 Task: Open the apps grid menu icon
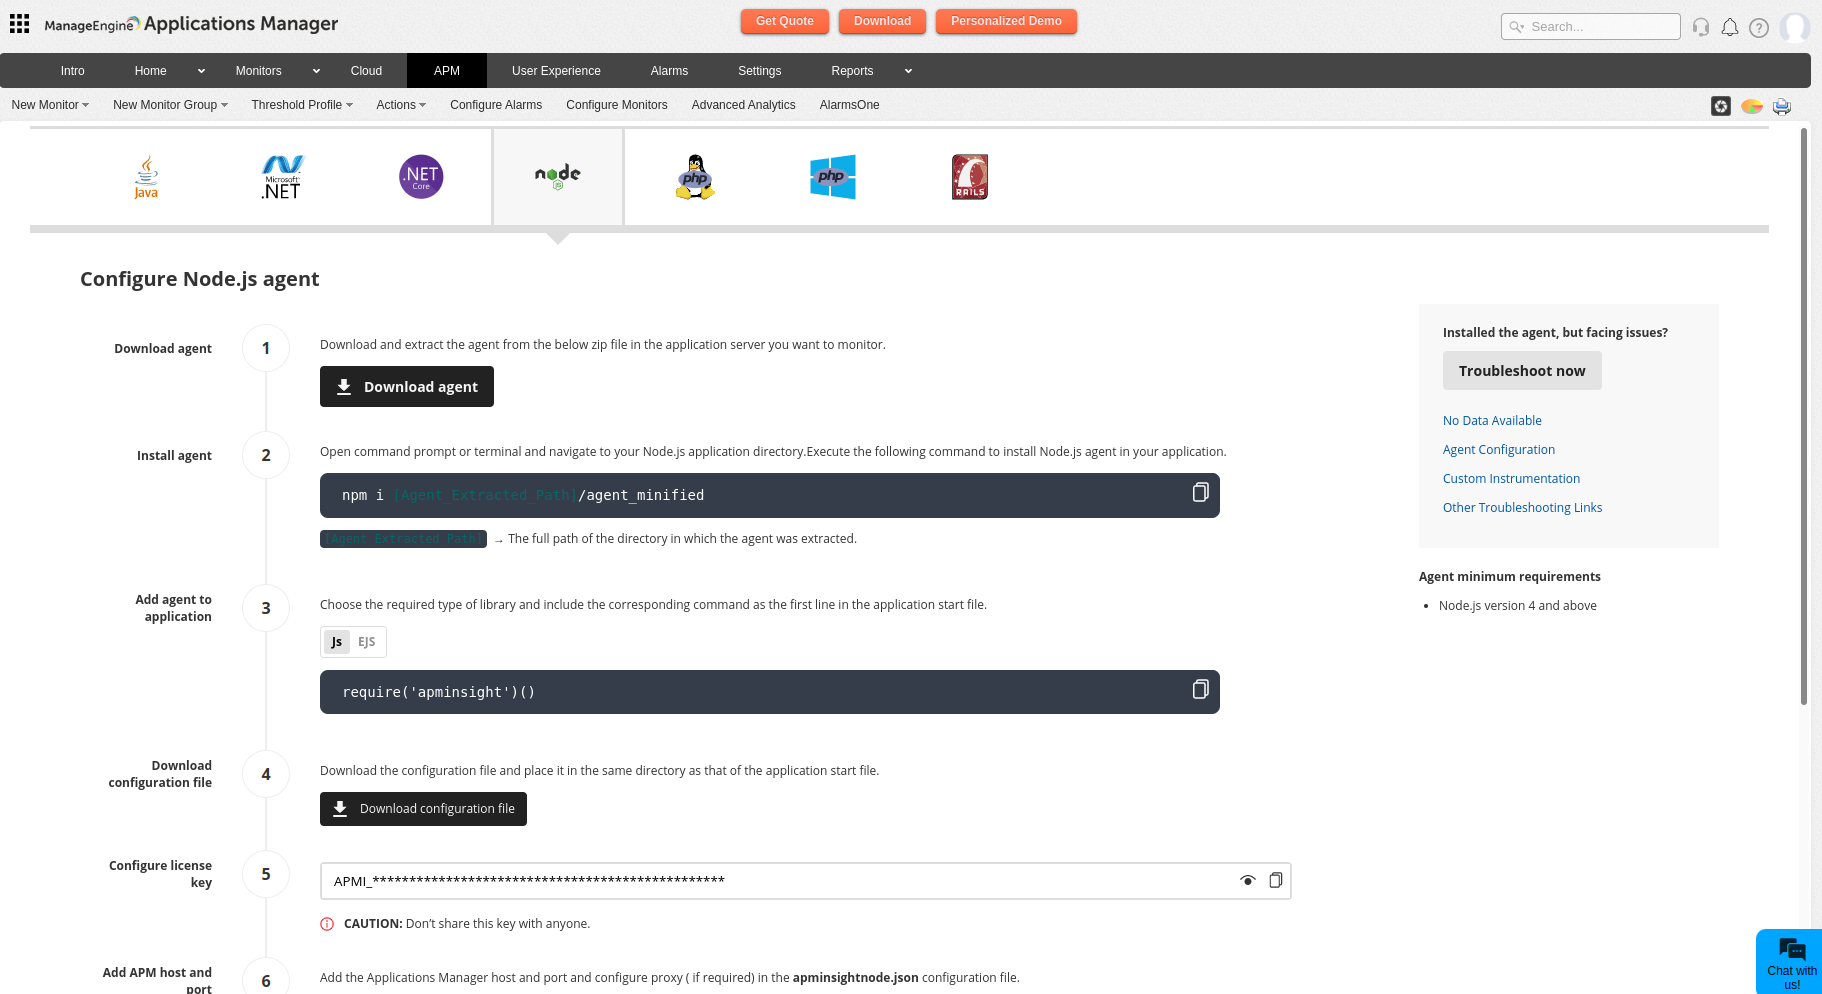tap(19, 23)
